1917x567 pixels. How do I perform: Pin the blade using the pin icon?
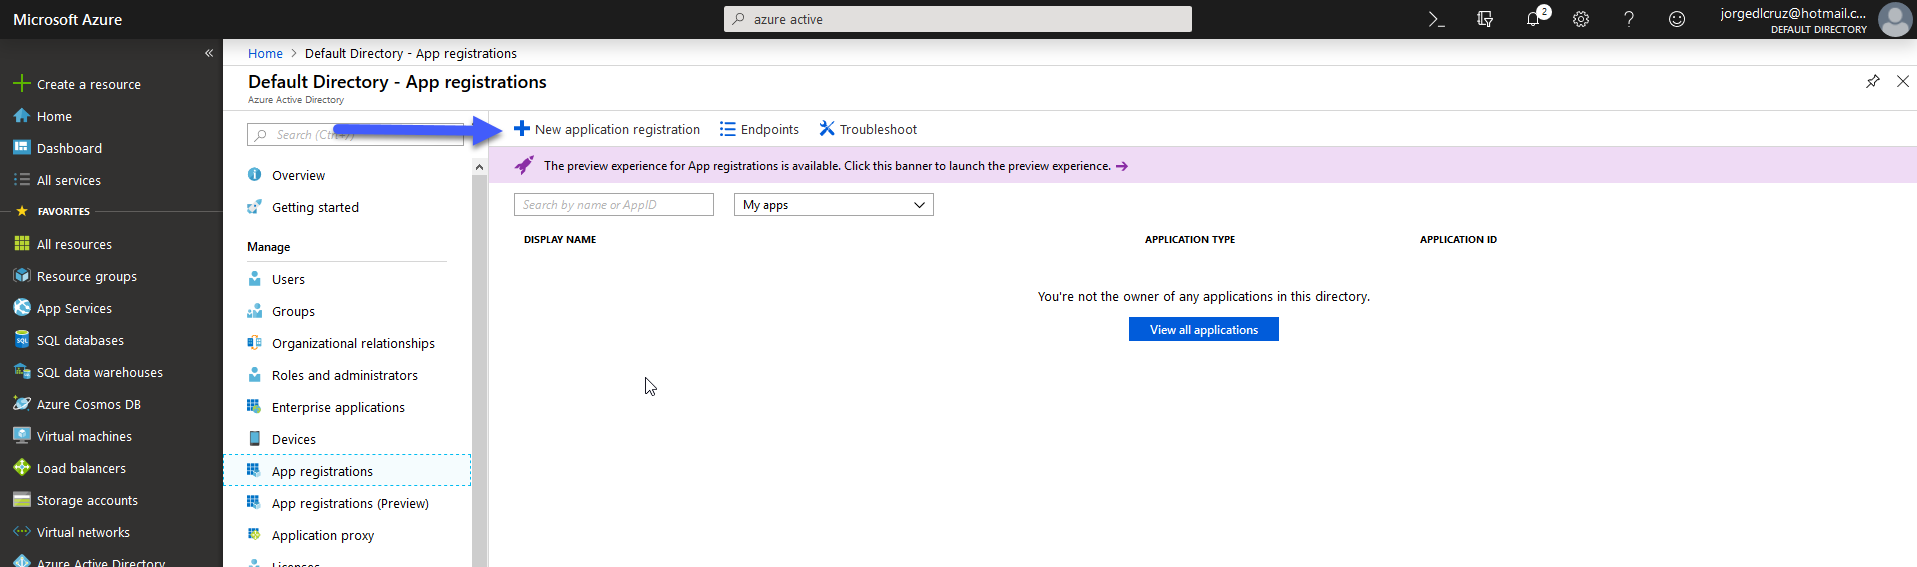[1872, 82]
